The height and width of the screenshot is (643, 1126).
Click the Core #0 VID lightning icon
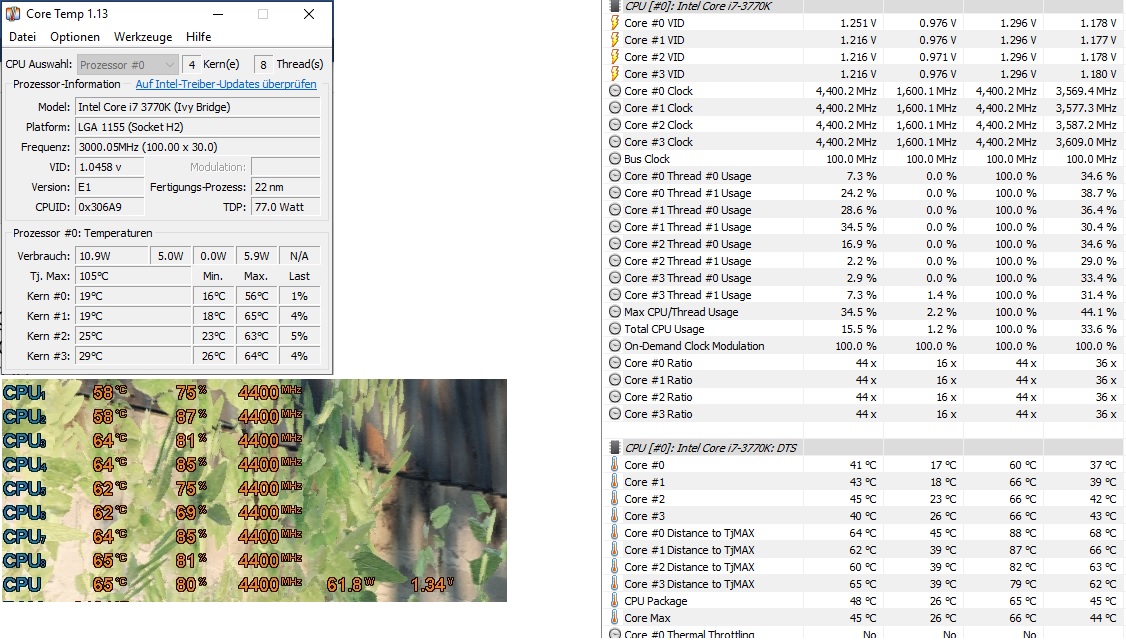(615, 23)
